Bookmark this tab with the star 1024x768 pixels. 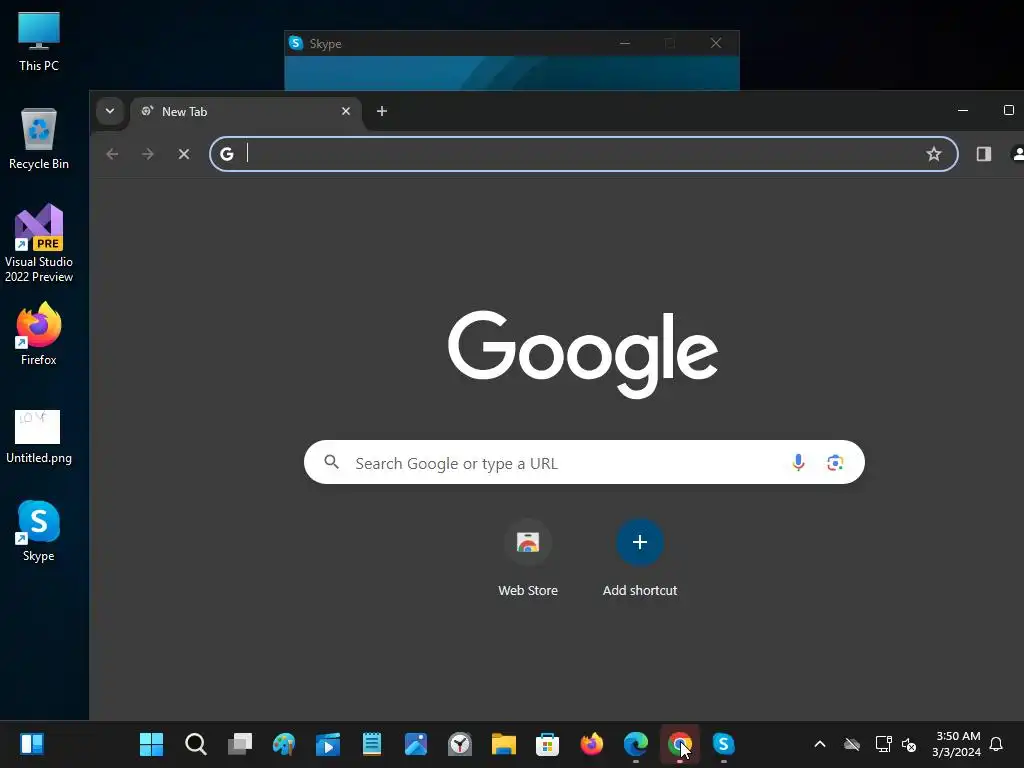coord(934,154)
